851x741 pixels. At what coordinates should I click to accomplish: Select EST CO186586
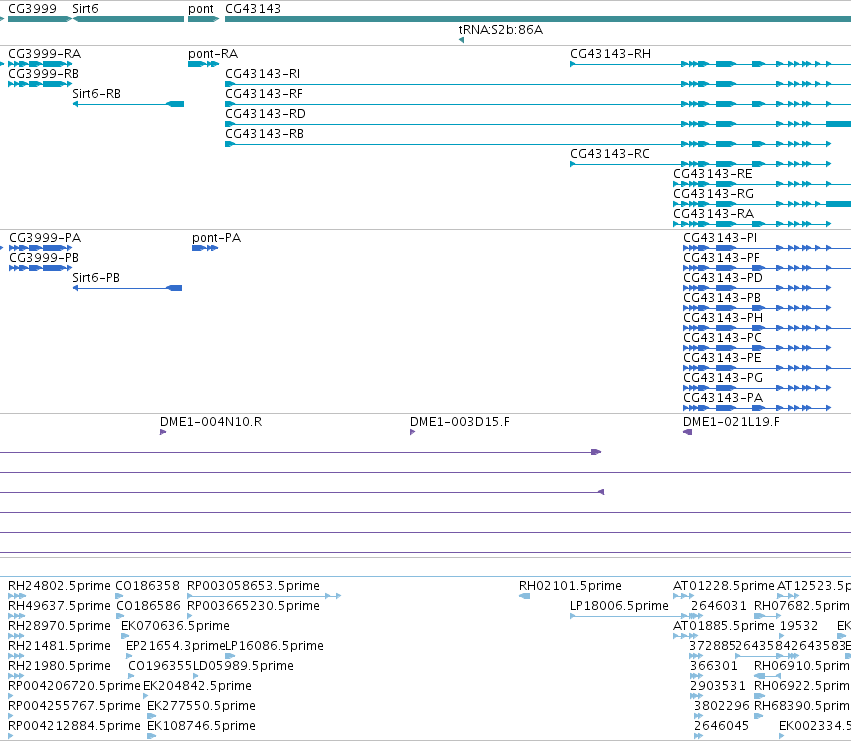click(148, 606)
